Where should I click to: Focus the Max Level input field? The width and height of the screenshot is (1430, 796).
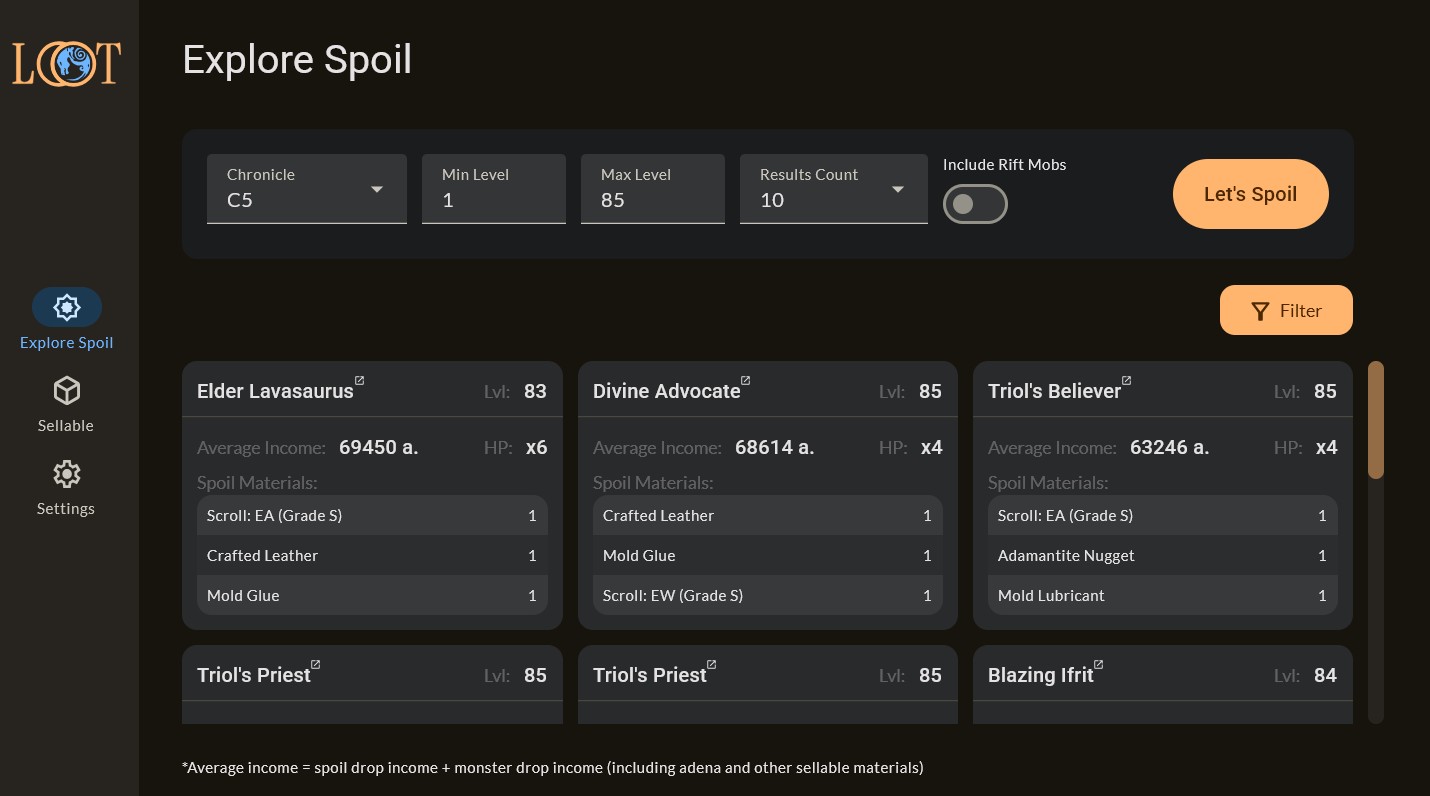tap(652, 199)
